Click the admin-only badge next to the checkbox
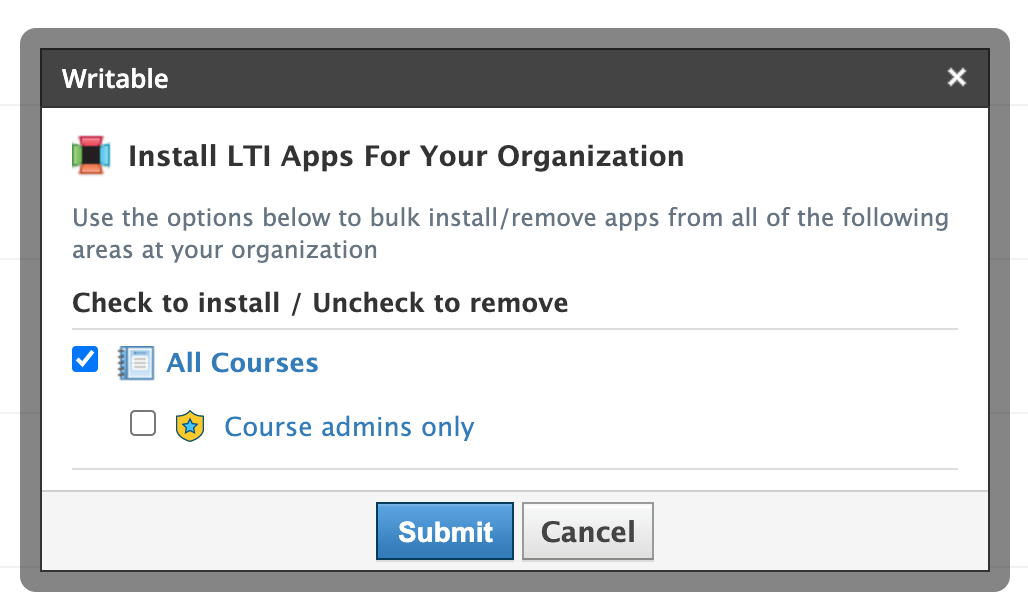Viewport: 1028px width, 608px height. tap(190, 424)
